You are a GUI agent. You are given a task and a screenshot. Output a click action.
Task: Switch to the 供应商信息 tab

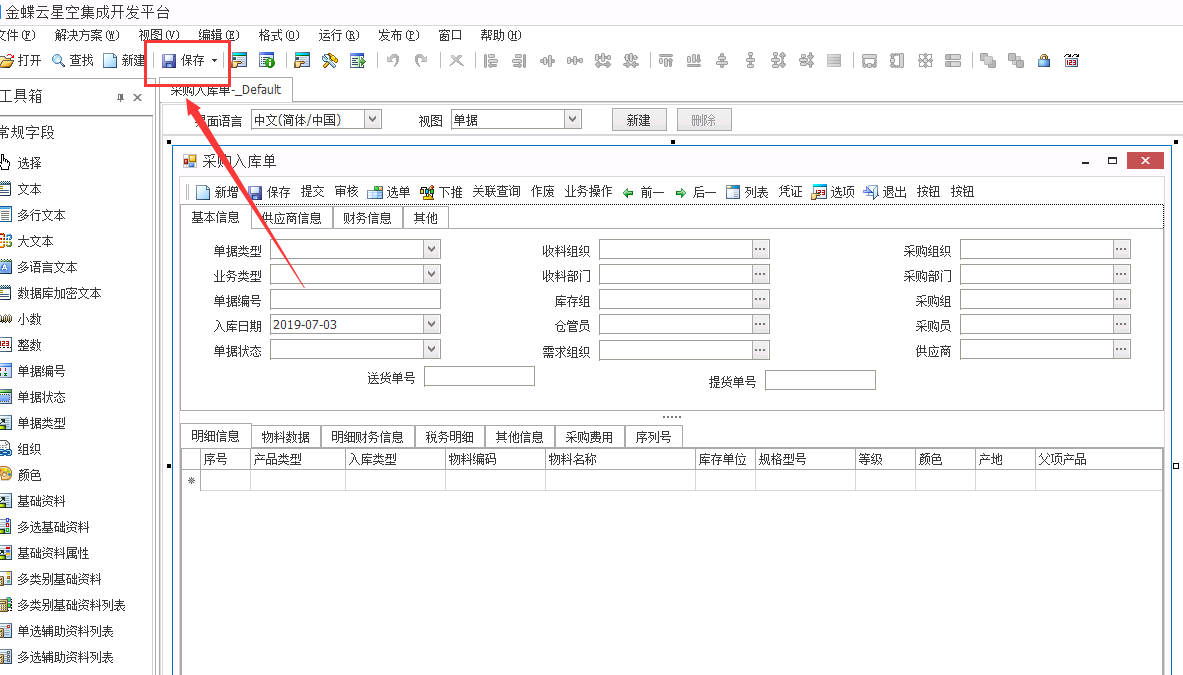(x=292, y=218)
